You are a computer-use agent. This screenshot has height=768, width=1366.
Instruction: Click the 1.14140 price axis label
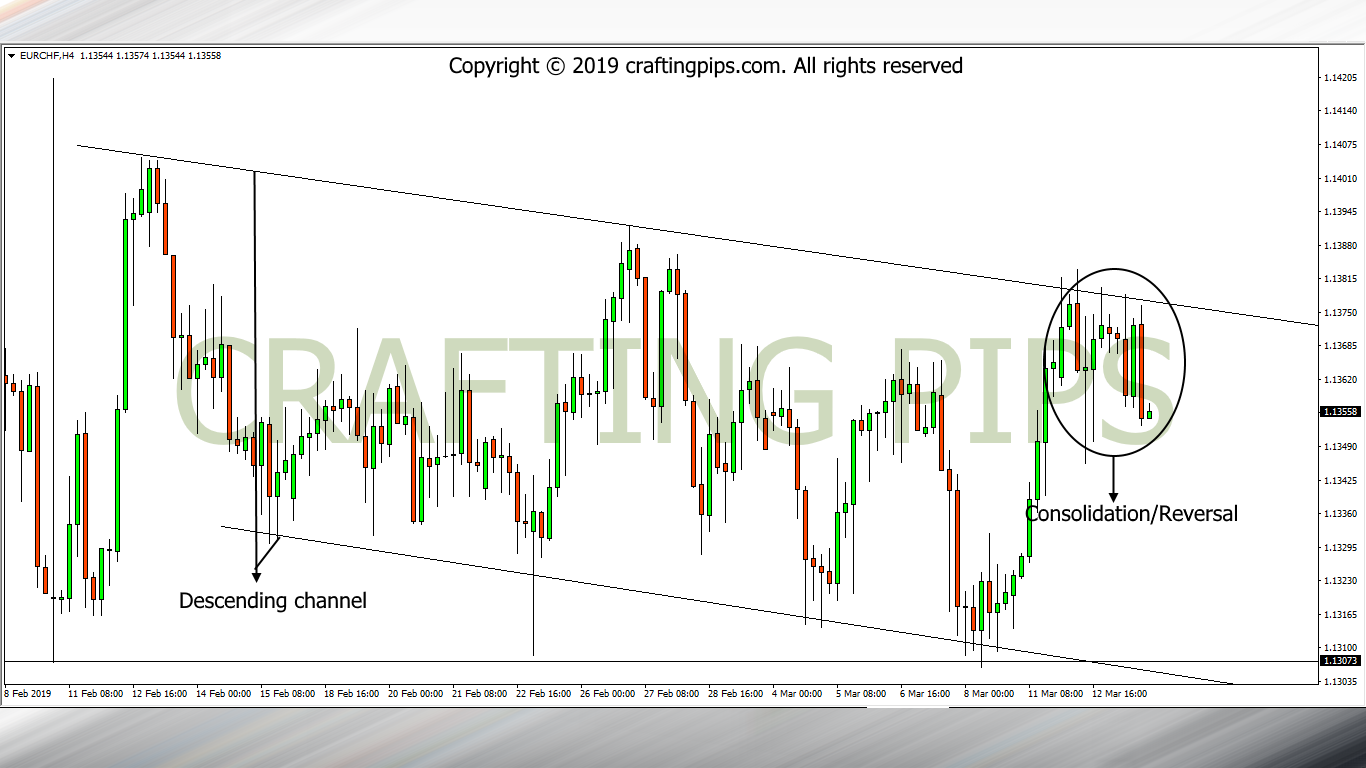1340,112
